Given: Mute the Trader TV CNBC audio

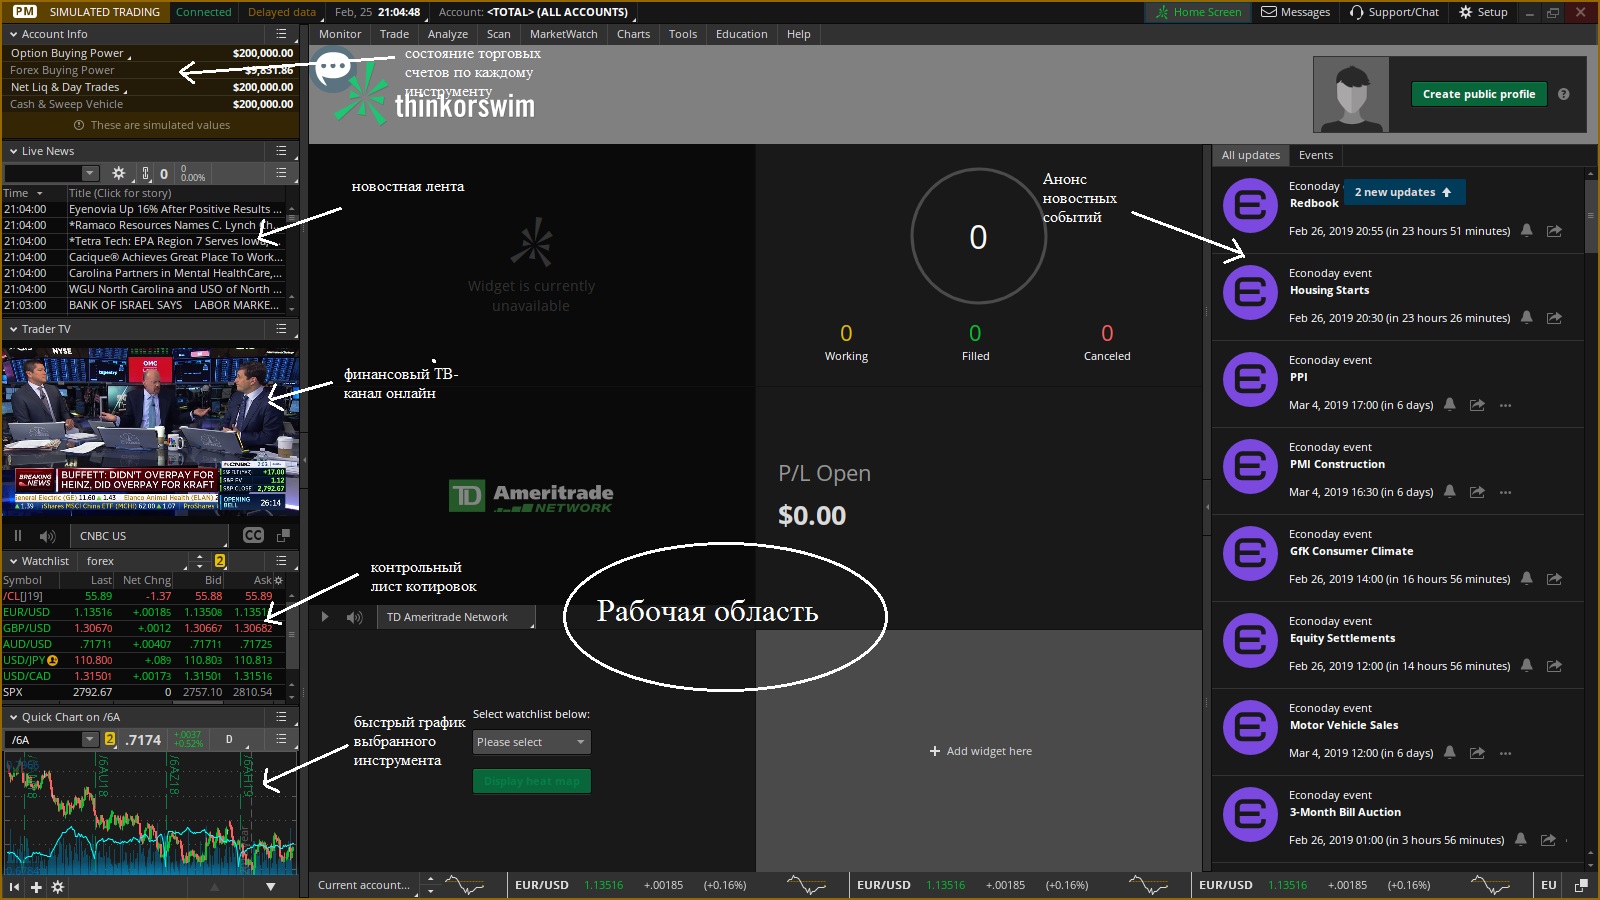Looking at the screenshot, I should (x=47, y=536).
